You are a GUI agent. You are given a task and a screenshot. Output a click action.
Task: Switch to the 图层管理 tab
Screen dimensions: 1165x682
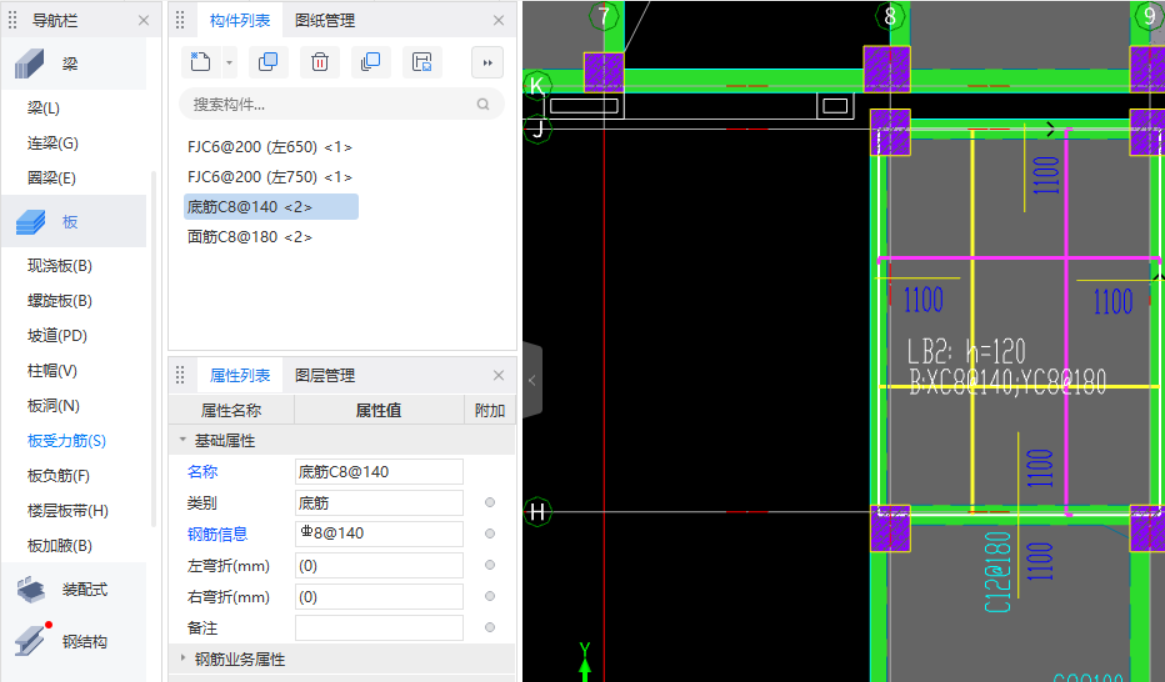[325, 376]
